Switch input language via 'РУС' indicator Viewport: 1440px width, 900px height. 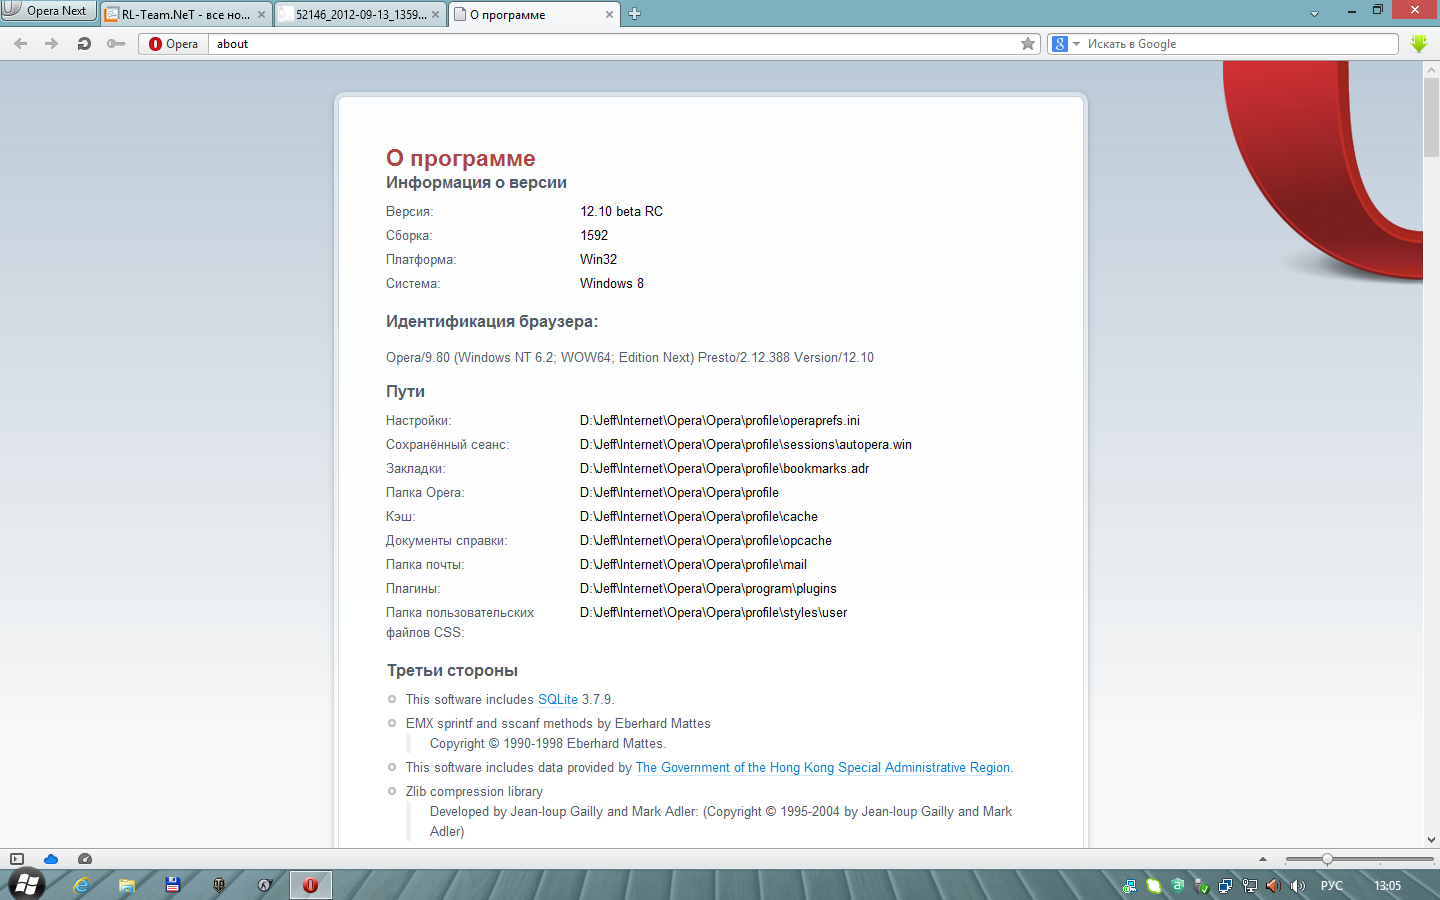(1332, 886)
